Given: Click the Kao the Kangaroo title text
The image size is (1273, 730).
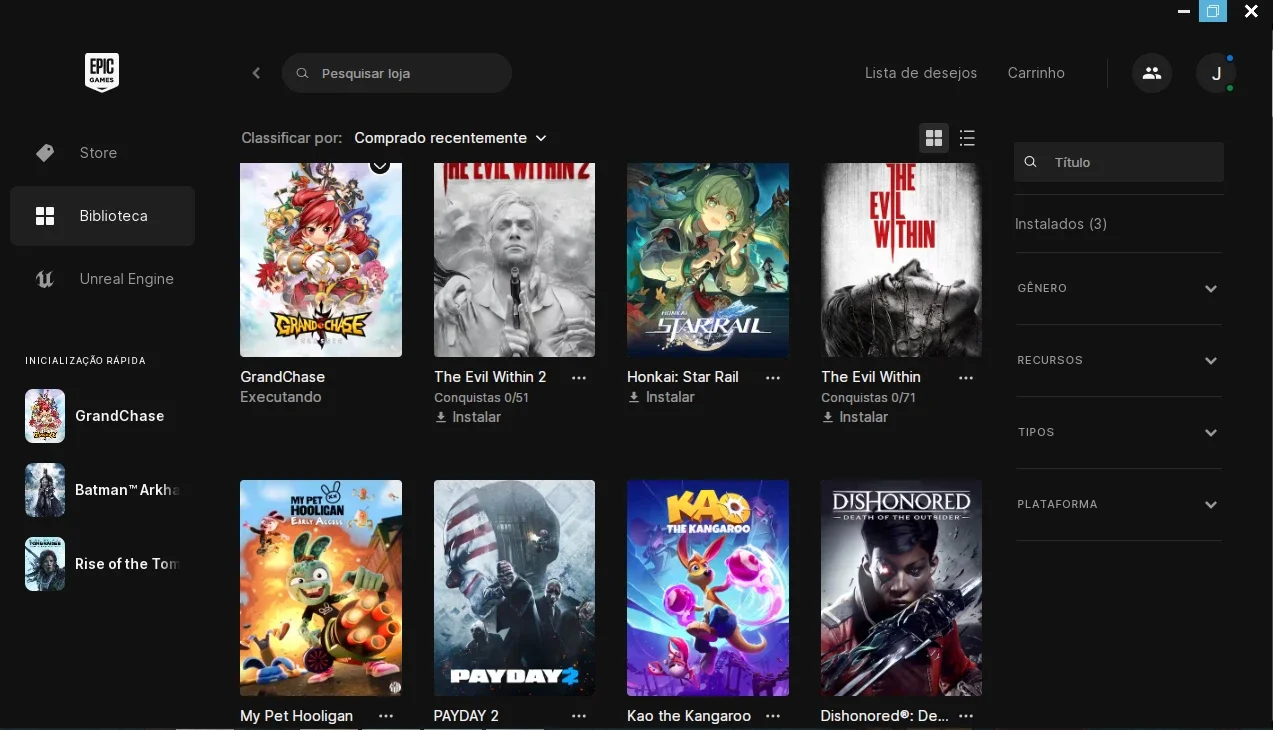Looking at the screenshot, I should pos(689,716).
